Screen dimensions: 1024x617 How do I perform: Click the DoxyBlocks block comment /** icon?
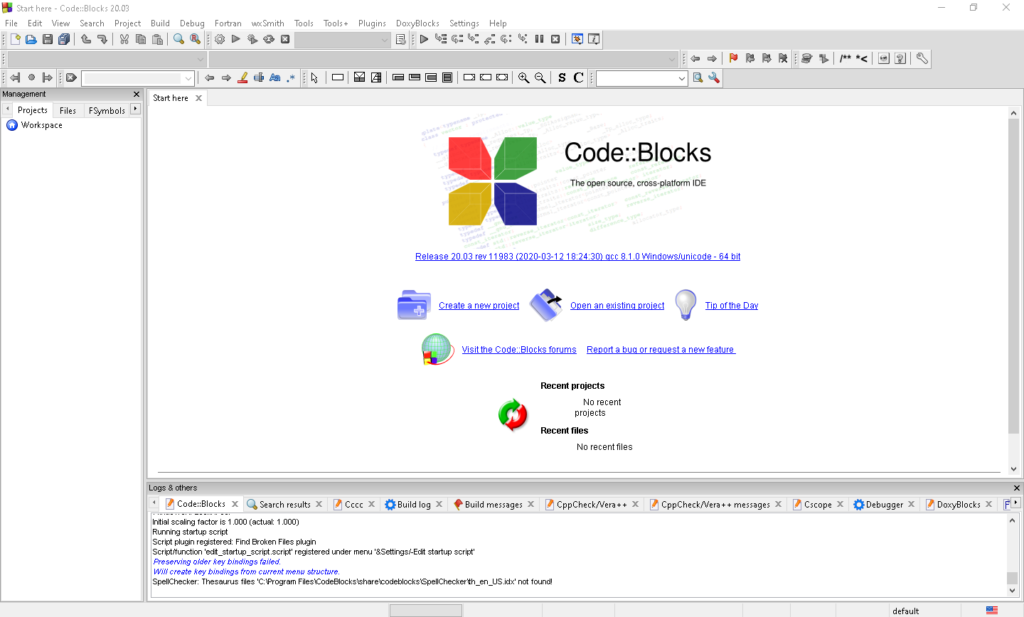[x=845, y=59]
